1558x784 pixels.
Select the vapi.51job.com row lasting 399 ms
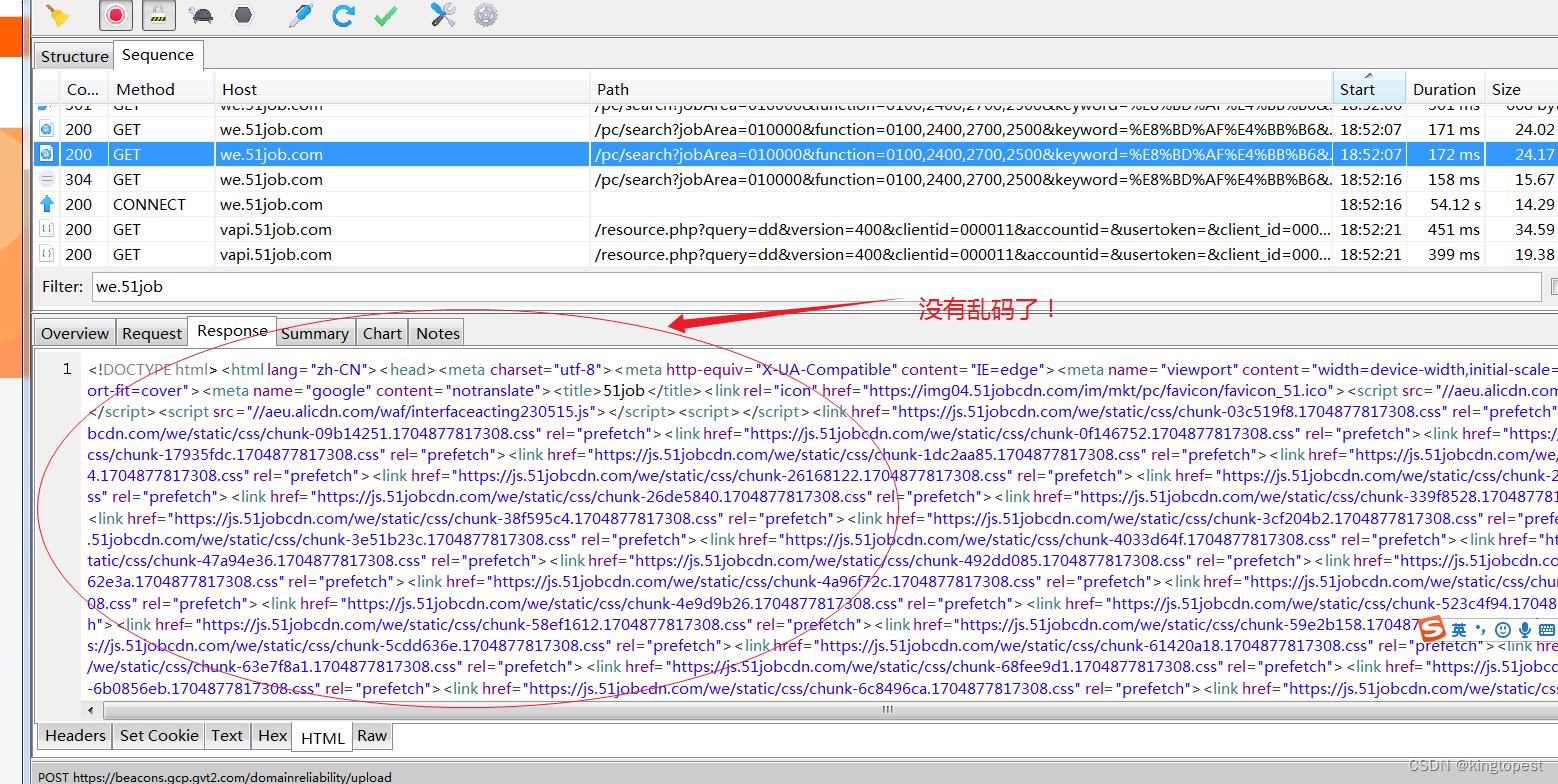[796, 255]
